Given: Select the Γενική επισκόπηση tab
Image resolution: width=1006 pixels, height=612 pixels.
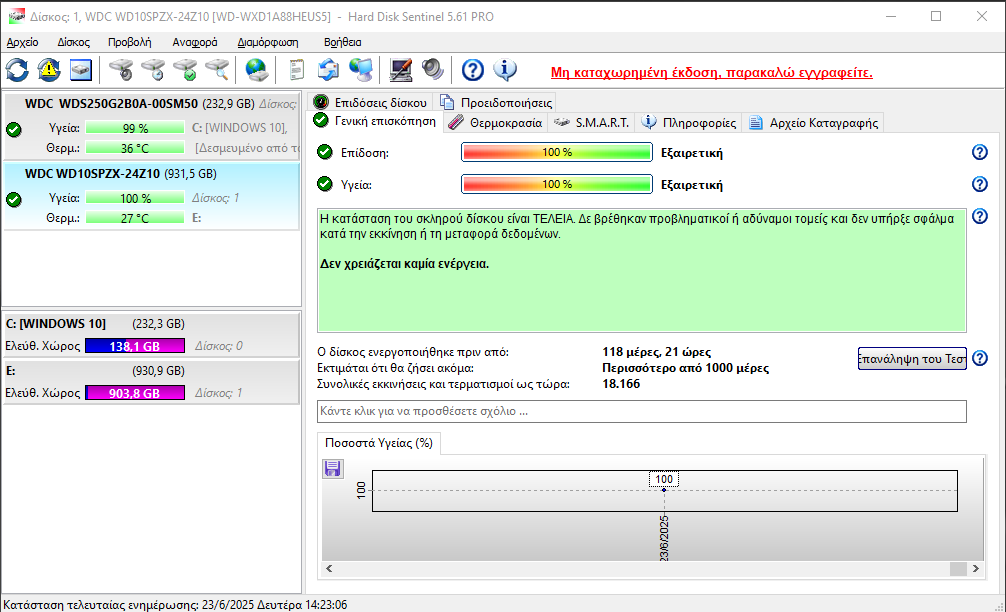Looking at the screenshot, I should click(x=375, y=121).
